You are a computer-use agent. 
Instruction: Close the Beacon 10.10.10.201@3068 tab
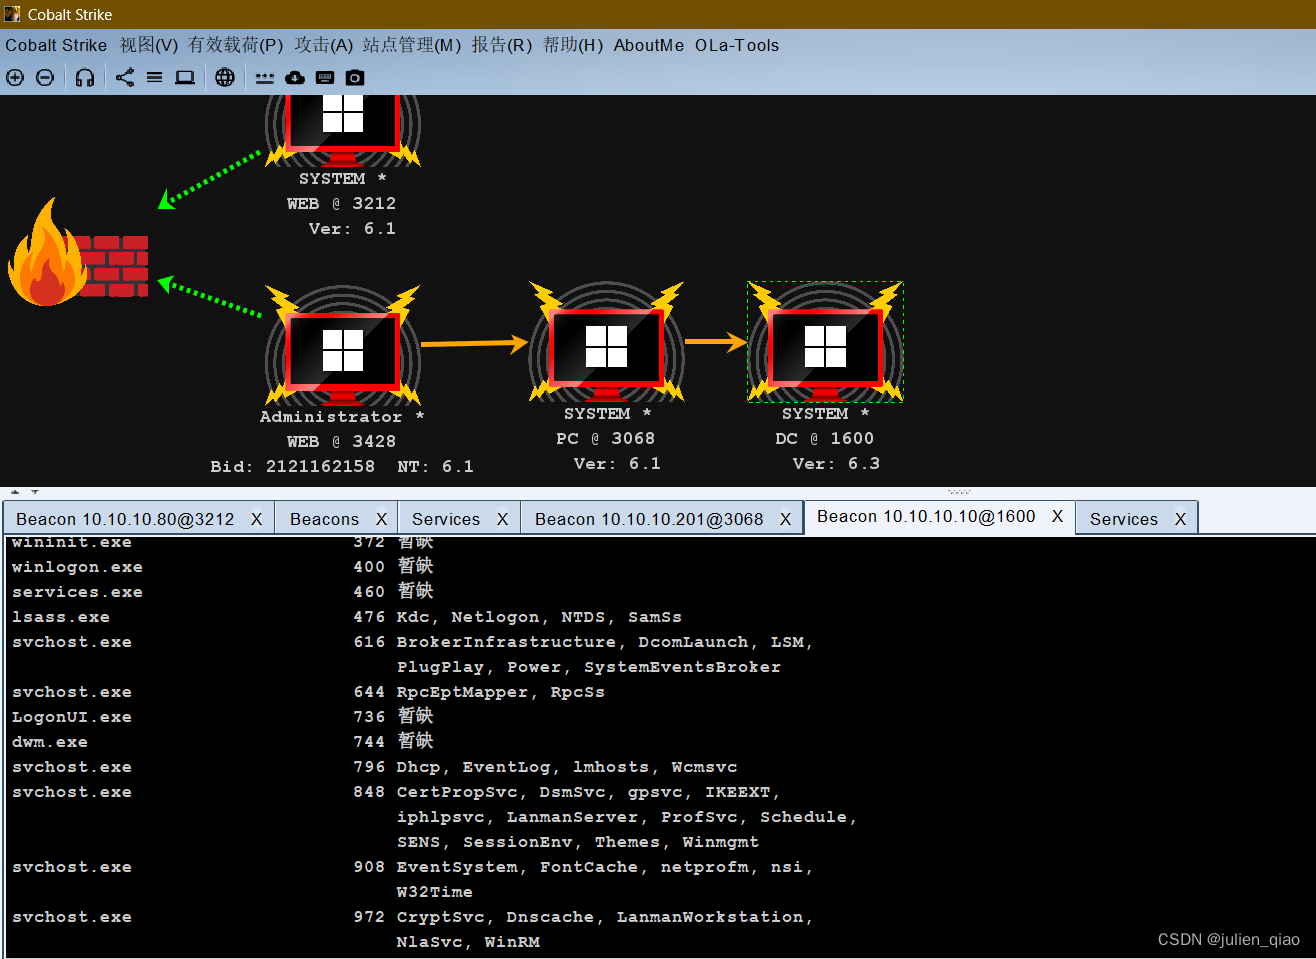pos(786,519)
